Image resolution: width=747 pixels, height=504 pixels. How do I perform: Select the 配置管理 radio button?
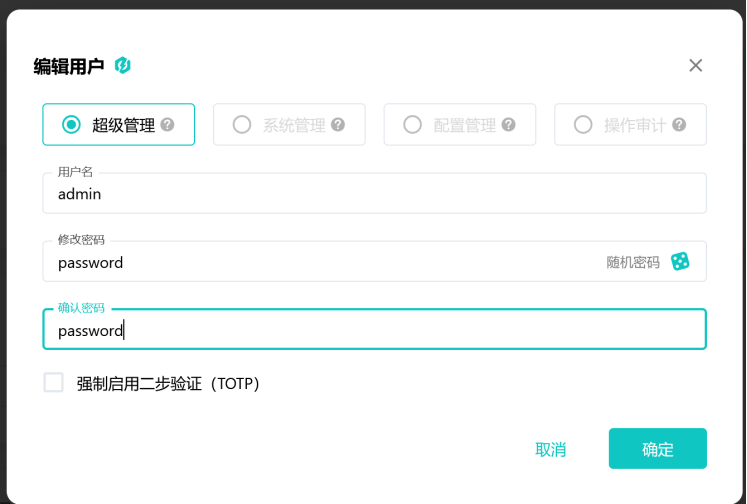(x=412, y=125)
